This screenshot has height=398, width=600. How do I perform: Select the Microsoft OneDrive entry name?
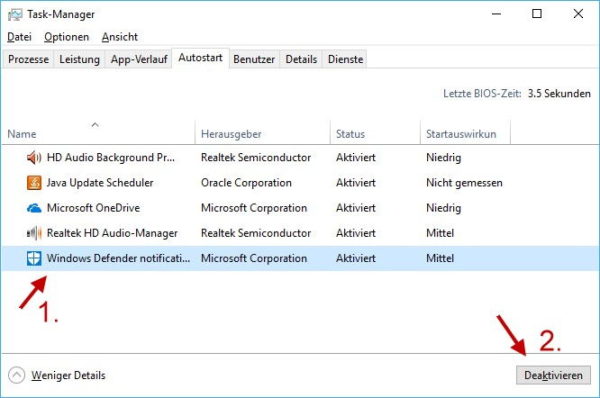coord(93,208)
